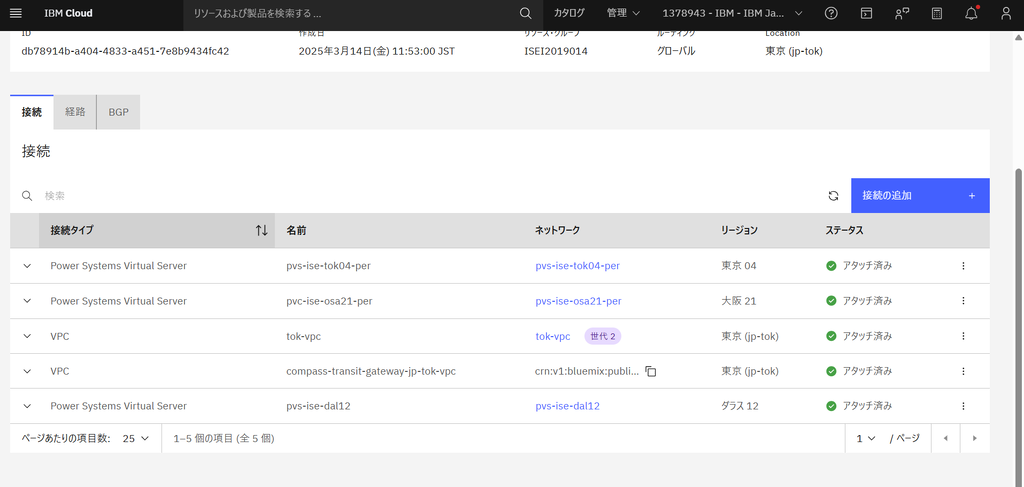This screenshot has height=487, width=1024.
Task: Open the pvs-ise-osa21-per network link
Action: 578,301
